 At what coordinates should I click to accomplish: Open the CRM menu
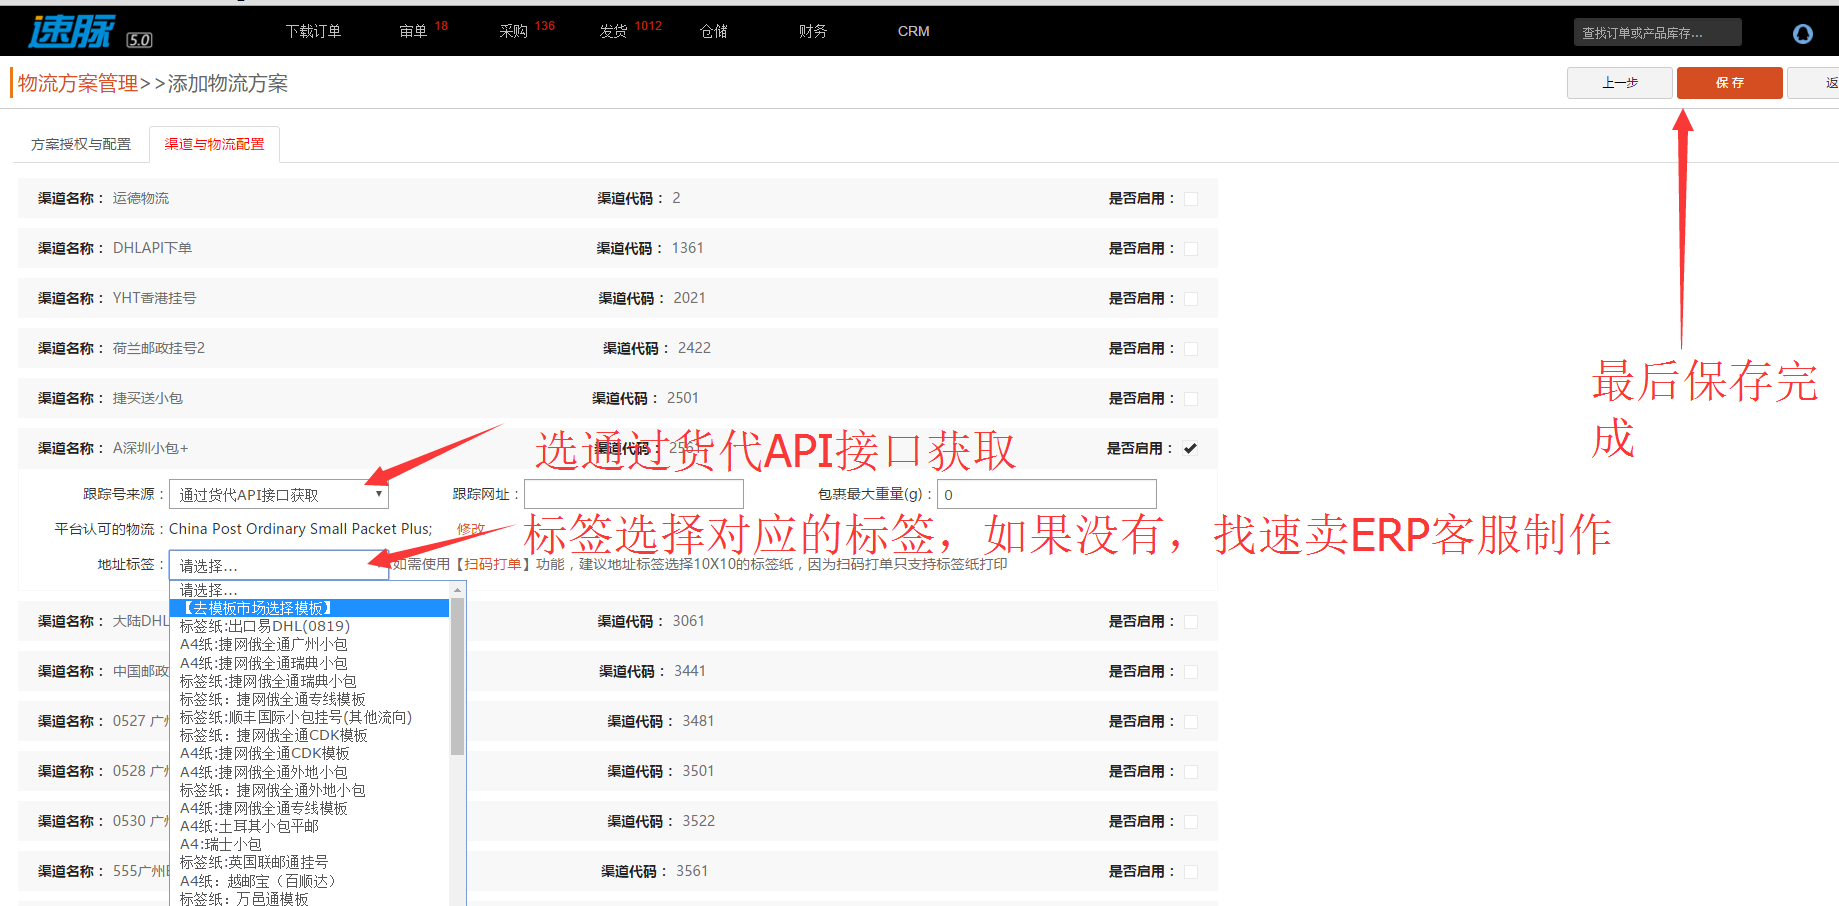[x=913, y=31]
